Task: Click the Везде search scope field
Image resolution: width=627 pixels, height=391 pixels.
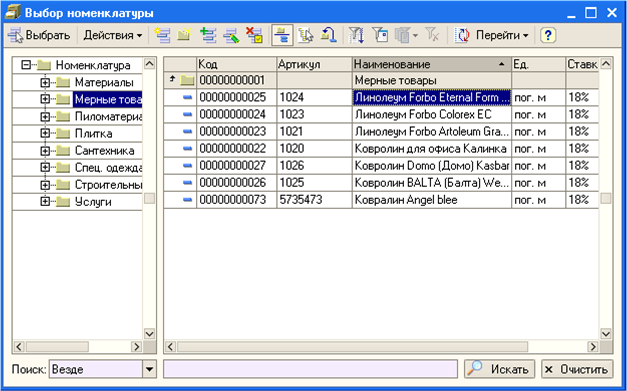Action: pos(96,369)
